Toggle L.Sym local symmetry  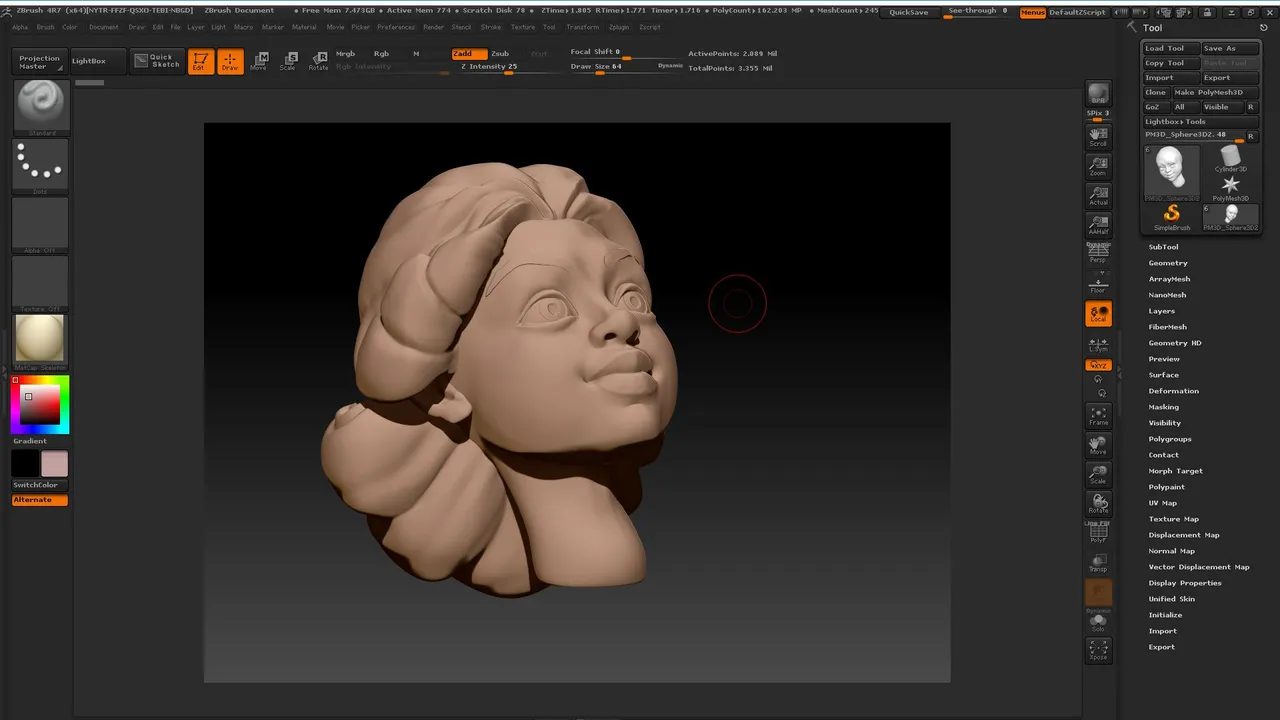tap(1098, 345)
